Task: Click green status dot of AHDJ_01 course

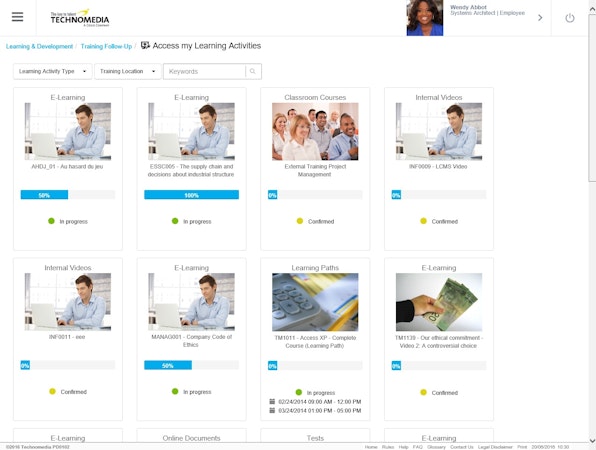Action: point(51,221)
